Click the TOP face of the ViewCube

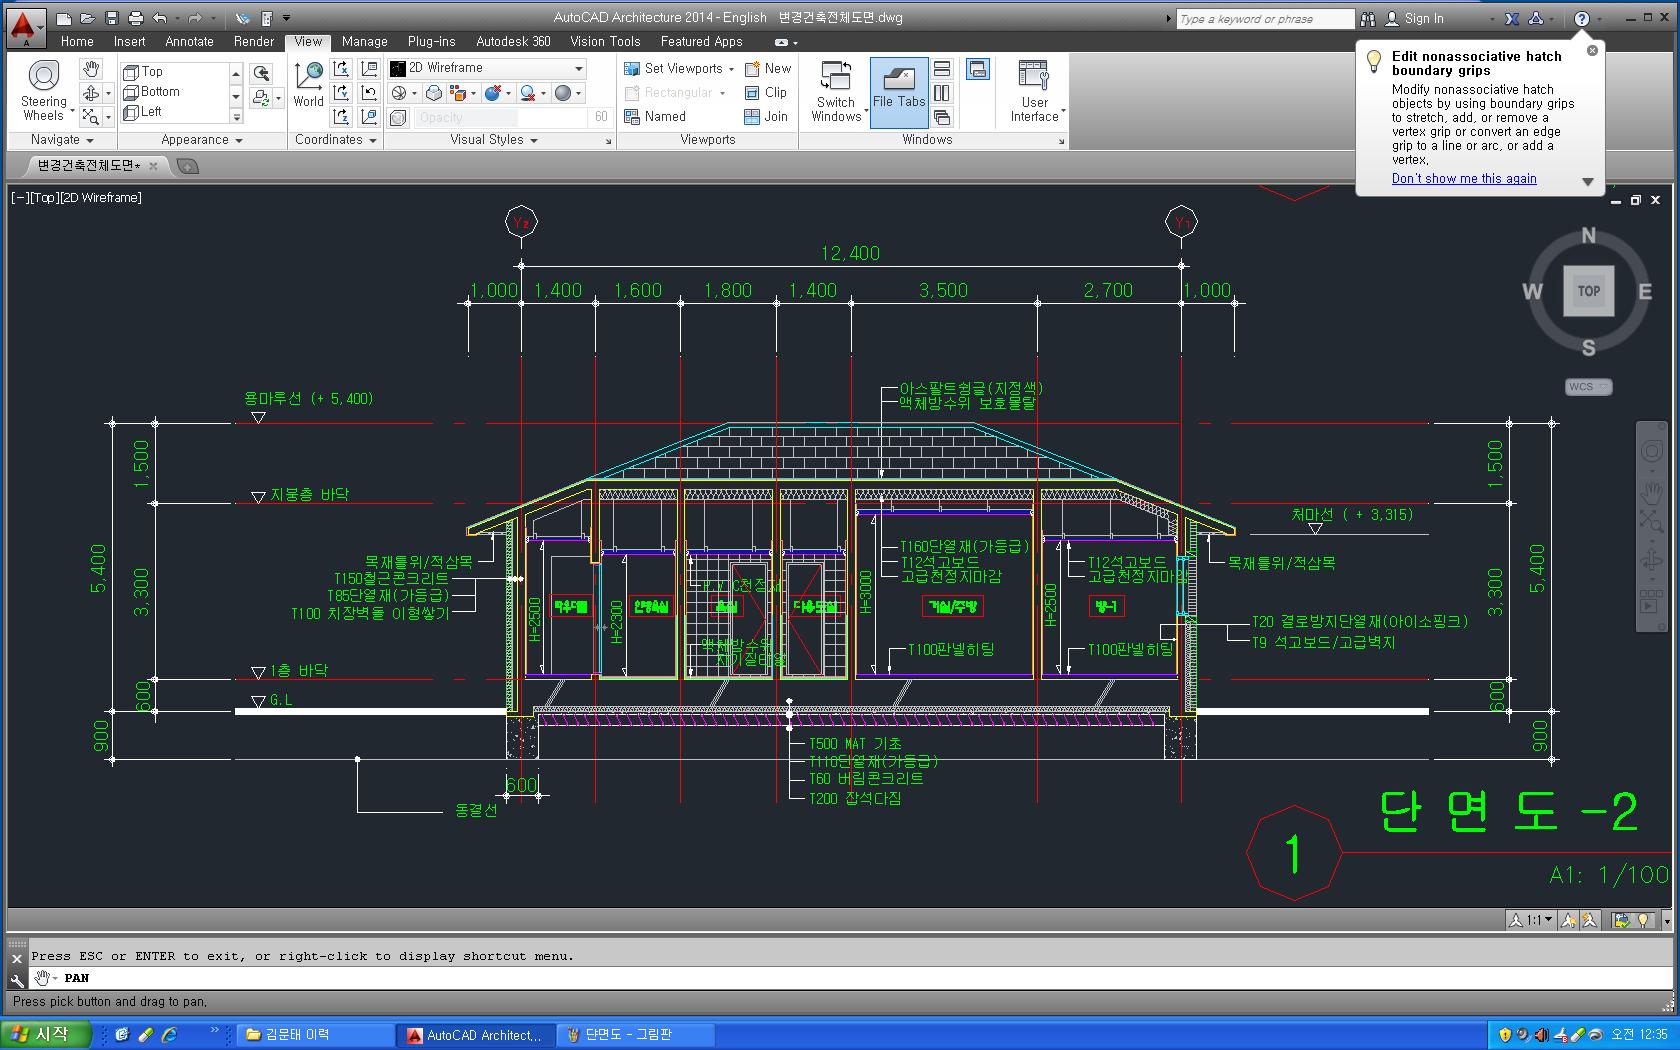[1588, 291]
